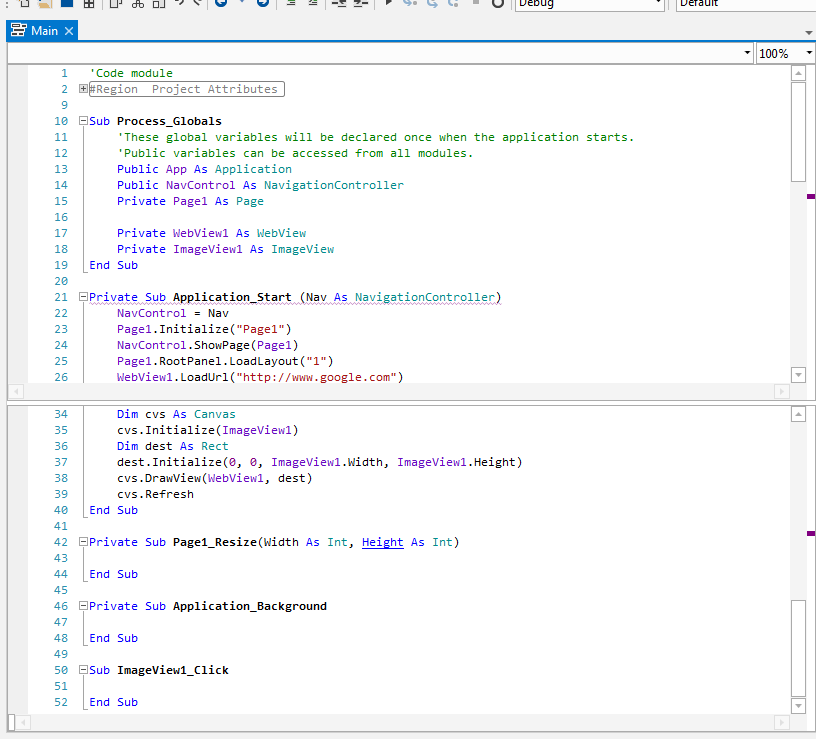Click the purple marker on upper scrollbar
The image size is (816, 739).
[x=810, y=197]
